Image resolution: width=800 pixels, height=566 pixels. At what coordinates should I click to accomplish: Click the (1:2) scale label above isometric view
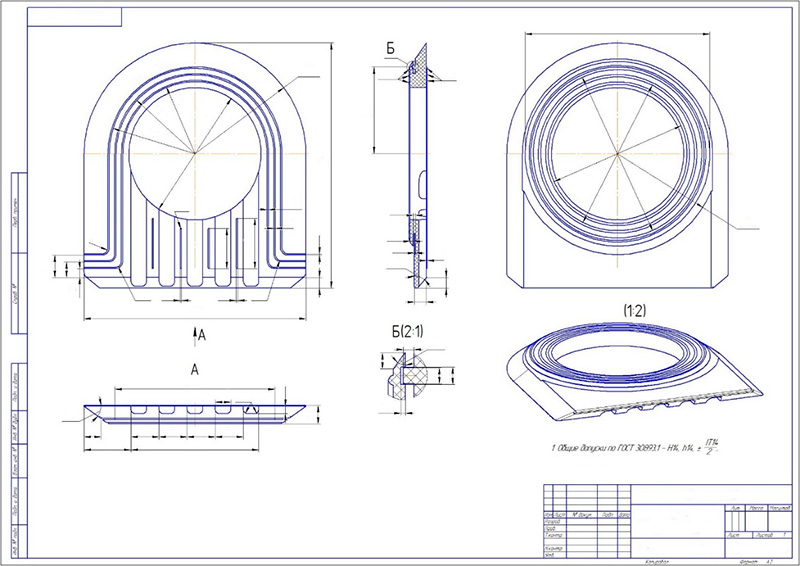[x=633, y=311]
